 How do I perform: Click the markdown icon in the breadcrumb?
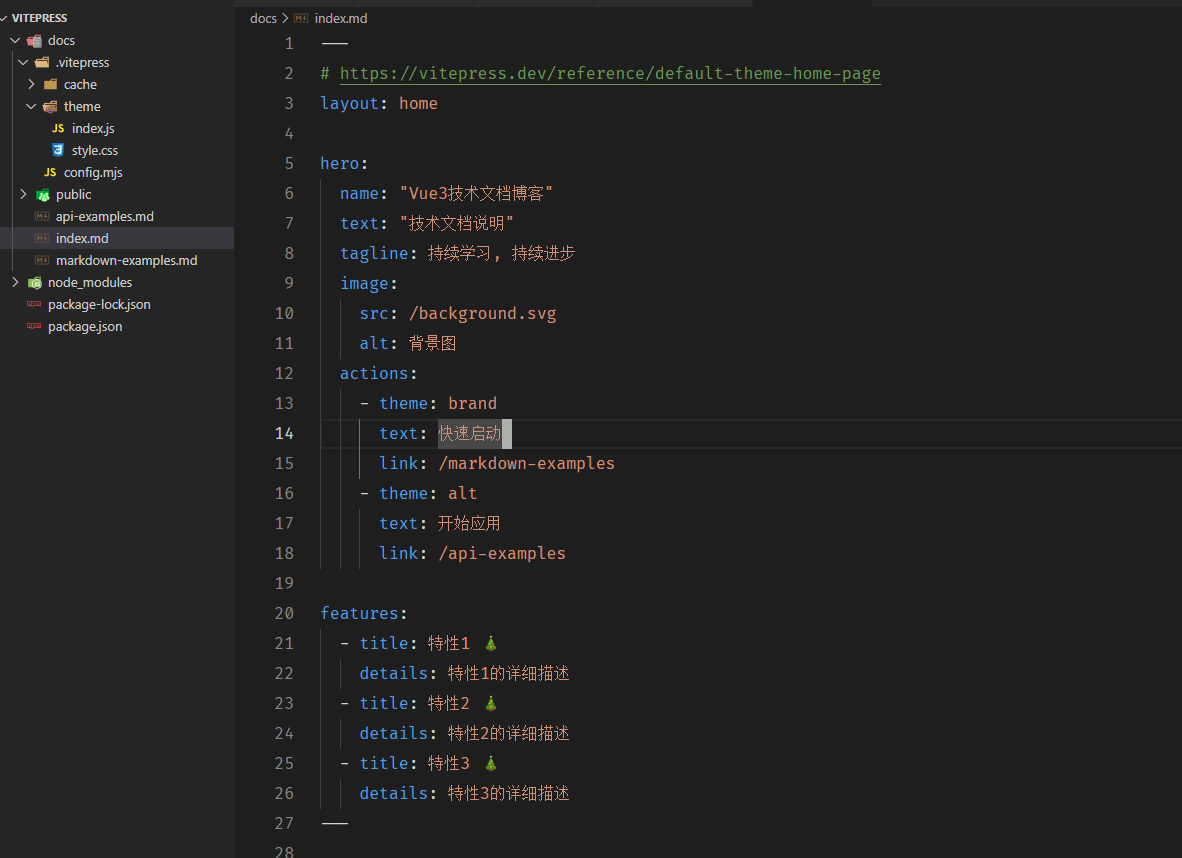(x=301, y=18)
